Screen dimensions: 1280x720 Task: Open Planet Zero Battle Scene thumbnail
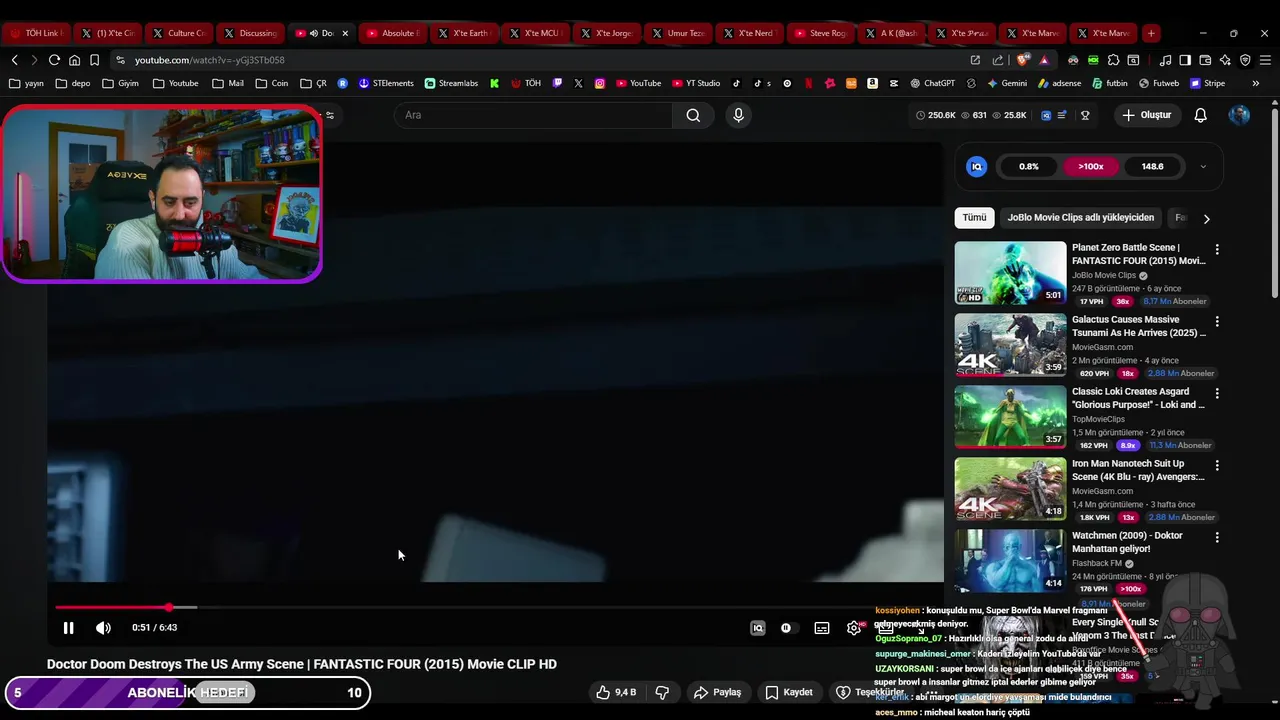point(1010,273)
